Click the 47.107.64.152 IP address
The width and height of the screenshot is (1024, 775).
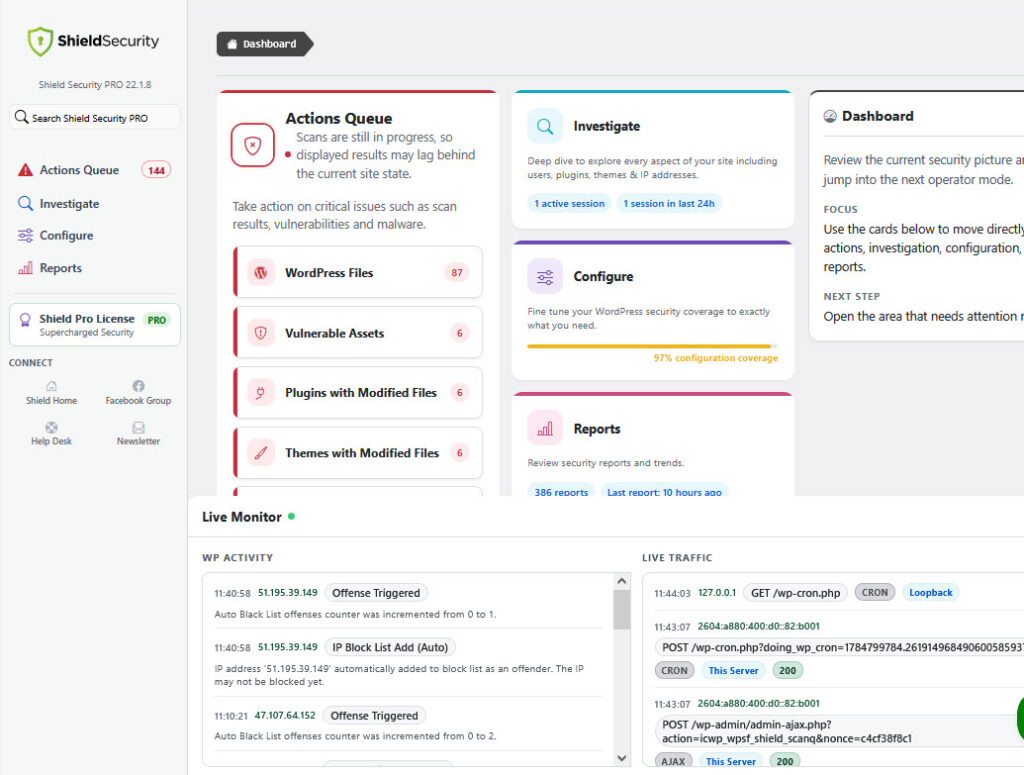coord(285,715)
